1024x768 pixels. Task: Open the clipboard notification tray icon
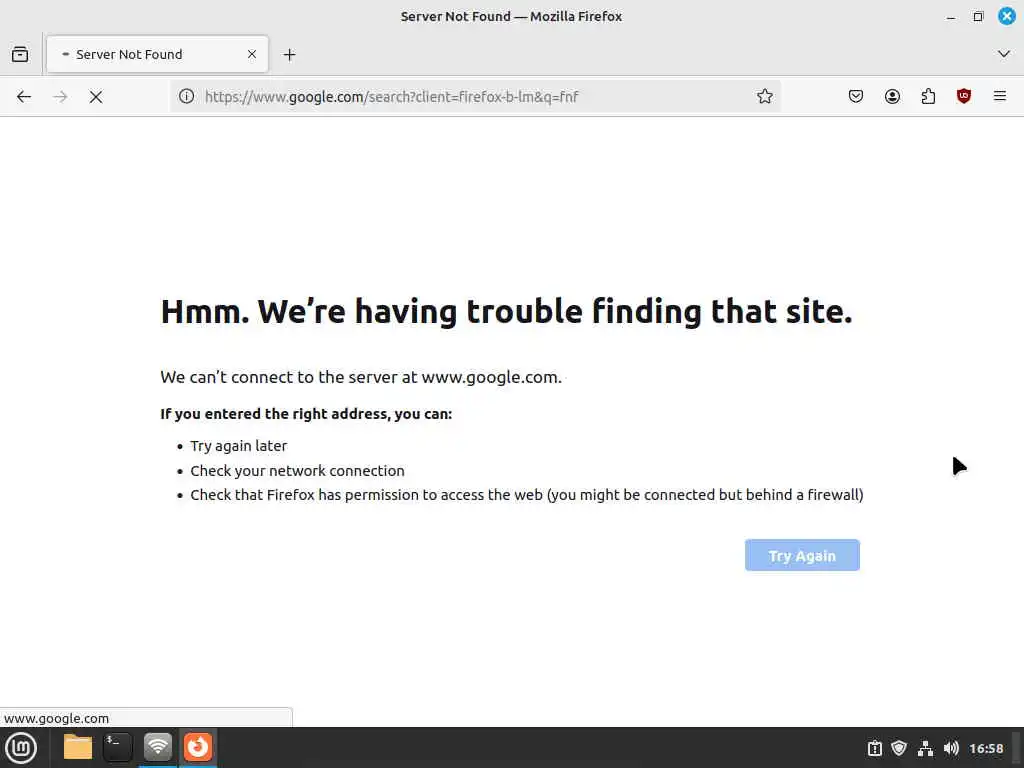874,748
